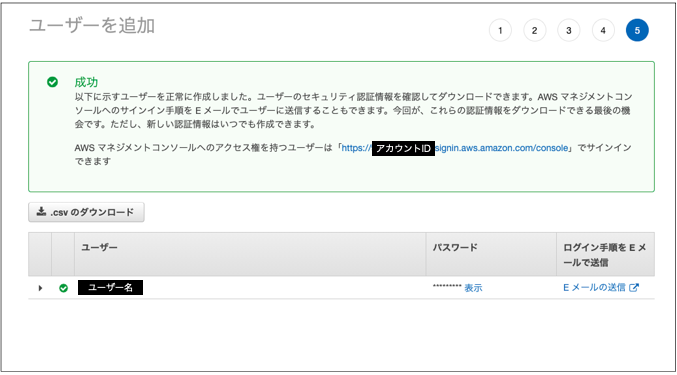The width and height of the screenshot is (677, 375).
Task: Go to step 2 indicator
Action: click(x=535, y=30)
